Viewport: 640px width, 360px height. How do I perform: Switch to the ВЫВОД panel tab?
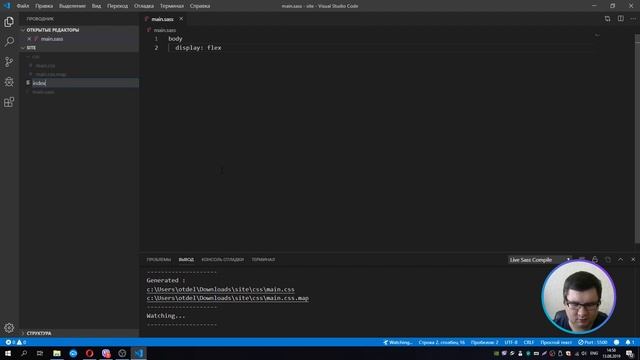186,260
